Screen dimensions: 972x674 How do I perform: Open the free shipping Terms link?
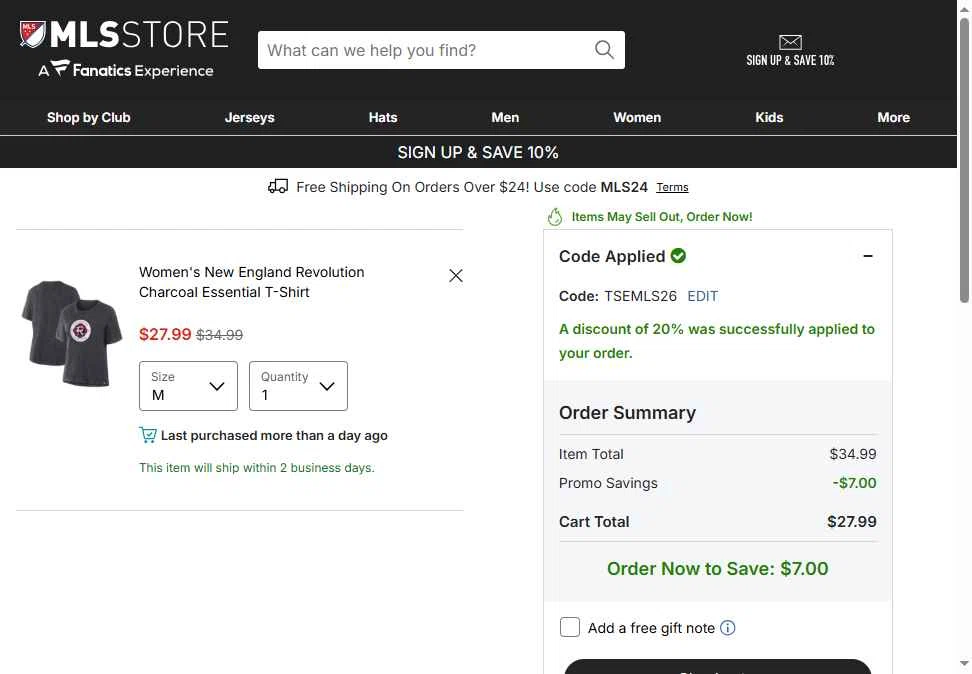tap(672, 187)
